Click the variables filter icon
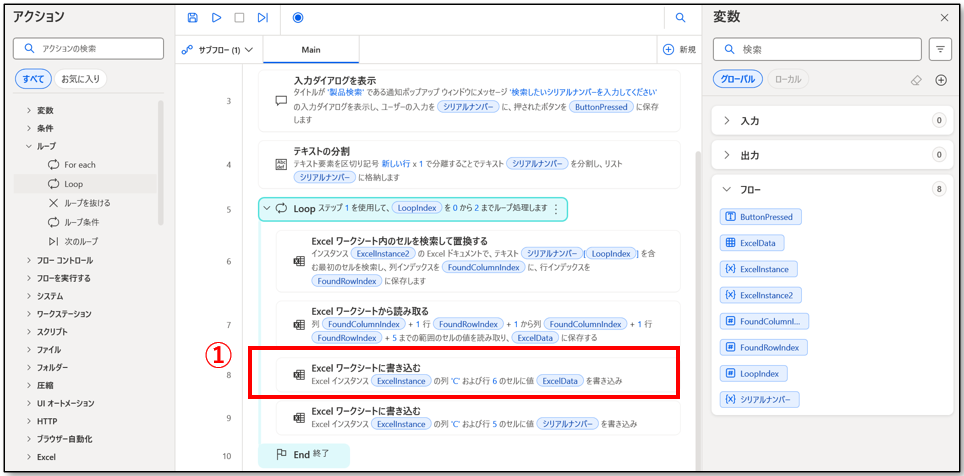Viewport: 964px width, 476px height. click(940, 49)
